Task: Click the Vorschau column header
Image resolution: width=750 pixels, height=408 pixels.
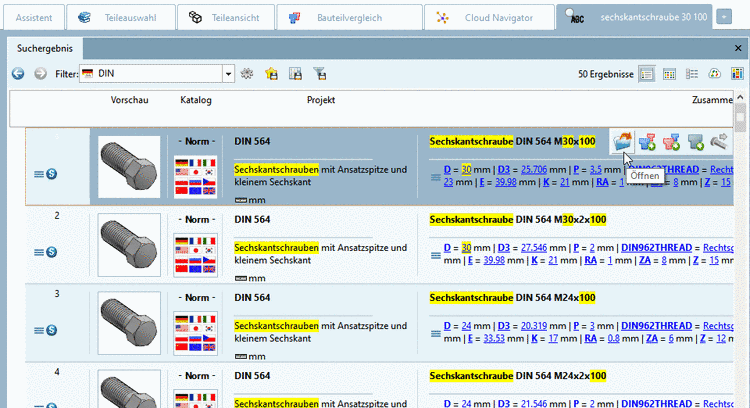Action: (129, 100)
